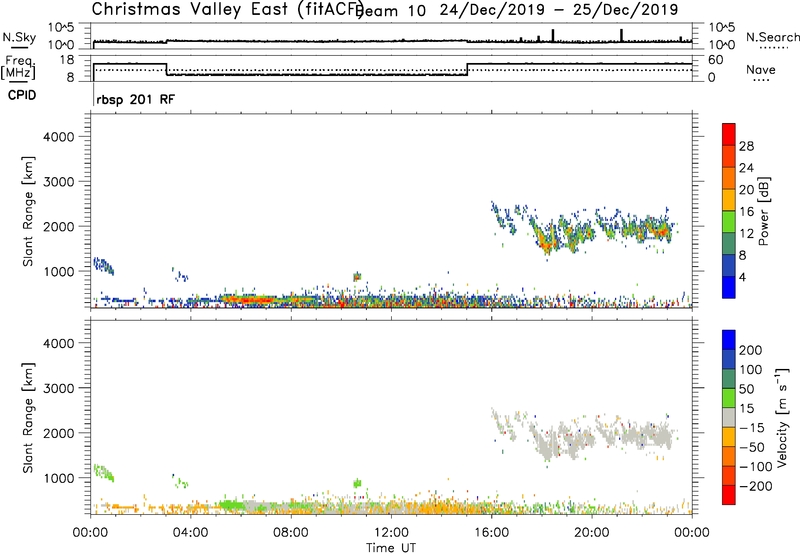Click the '16:00' time axis tick label
The width and height of the screenshot is (800, 554).
pyautogui.click(x=491, y=533)
